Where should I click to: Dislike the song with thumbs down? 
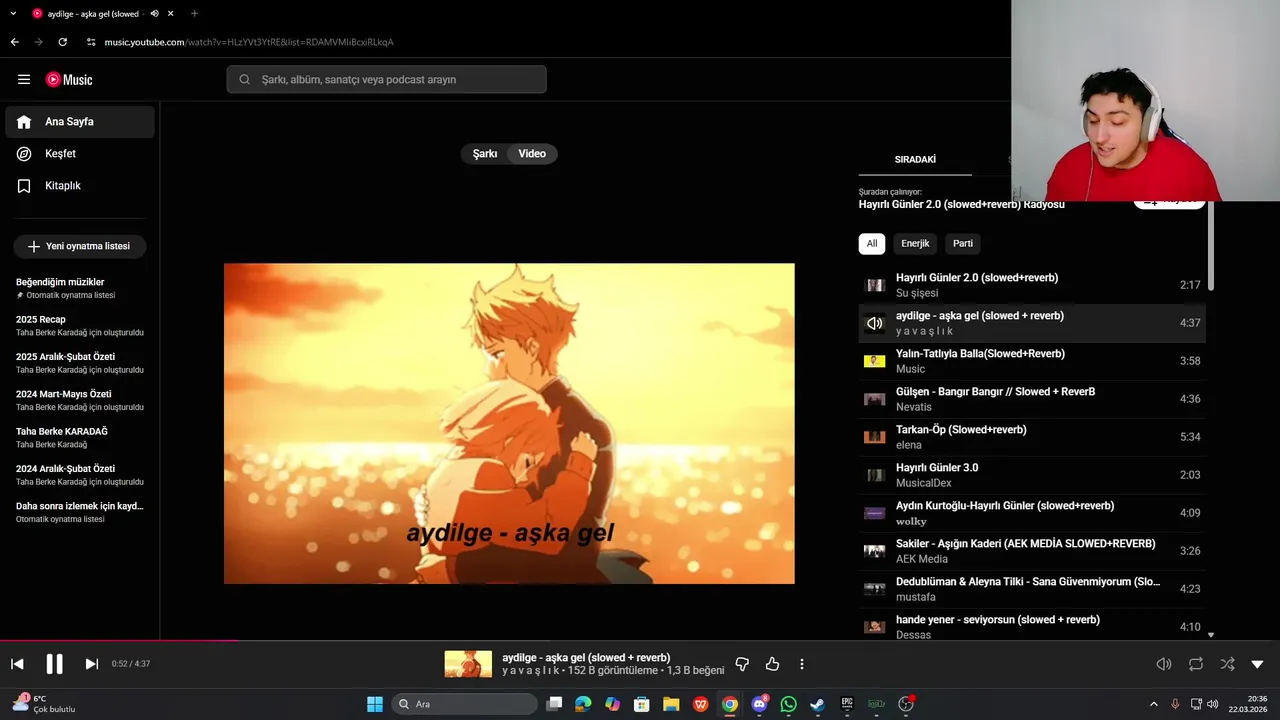click(742, 664)
